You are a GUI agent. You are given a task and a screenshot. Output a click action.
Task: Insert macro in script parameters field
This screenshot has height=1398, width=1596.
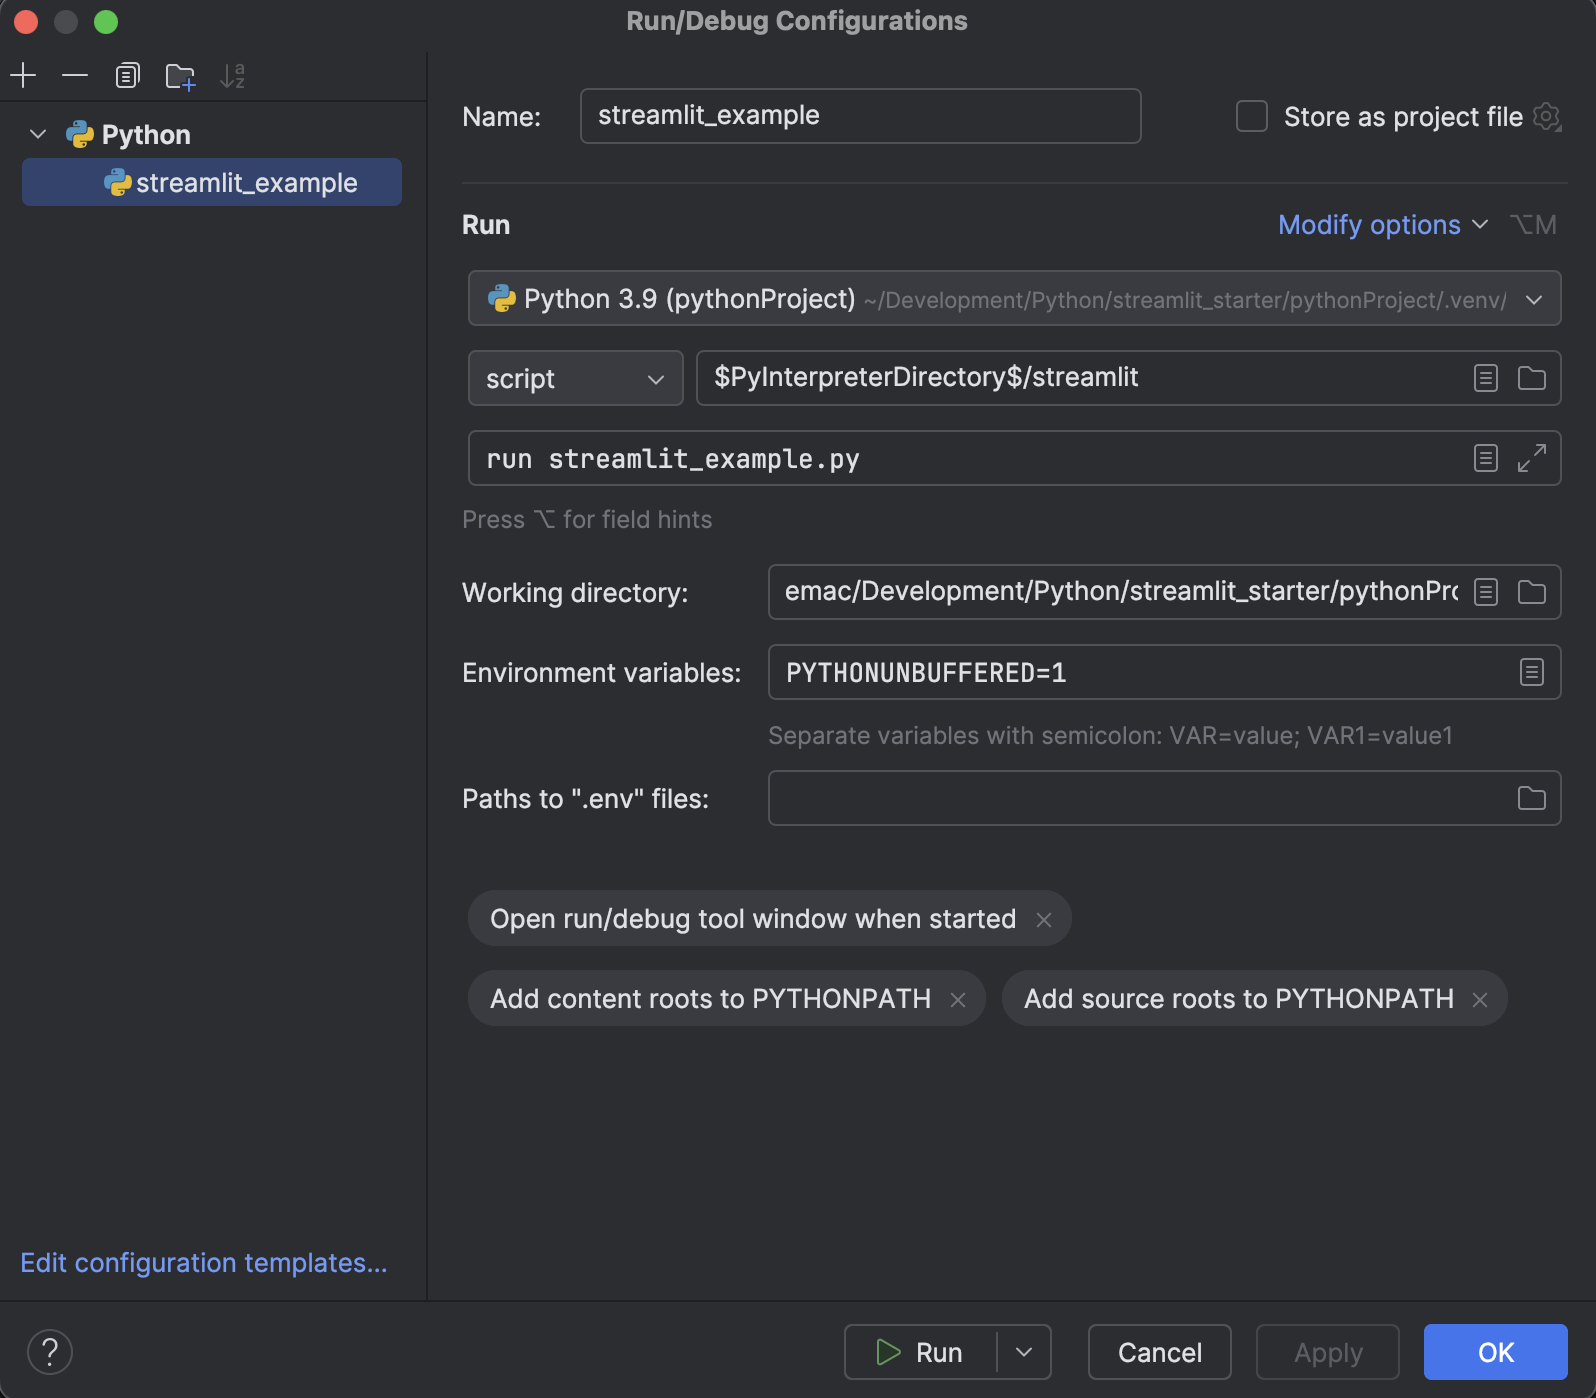pyautogui.click(x=1486, y=458)
